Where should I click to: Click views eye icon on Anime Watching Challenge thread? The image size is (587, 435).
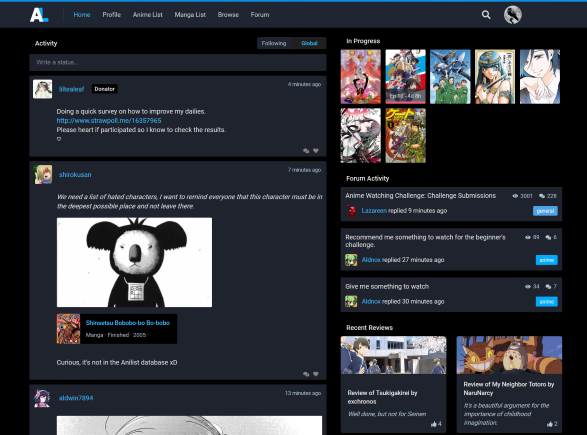click(x=515, y=196)
